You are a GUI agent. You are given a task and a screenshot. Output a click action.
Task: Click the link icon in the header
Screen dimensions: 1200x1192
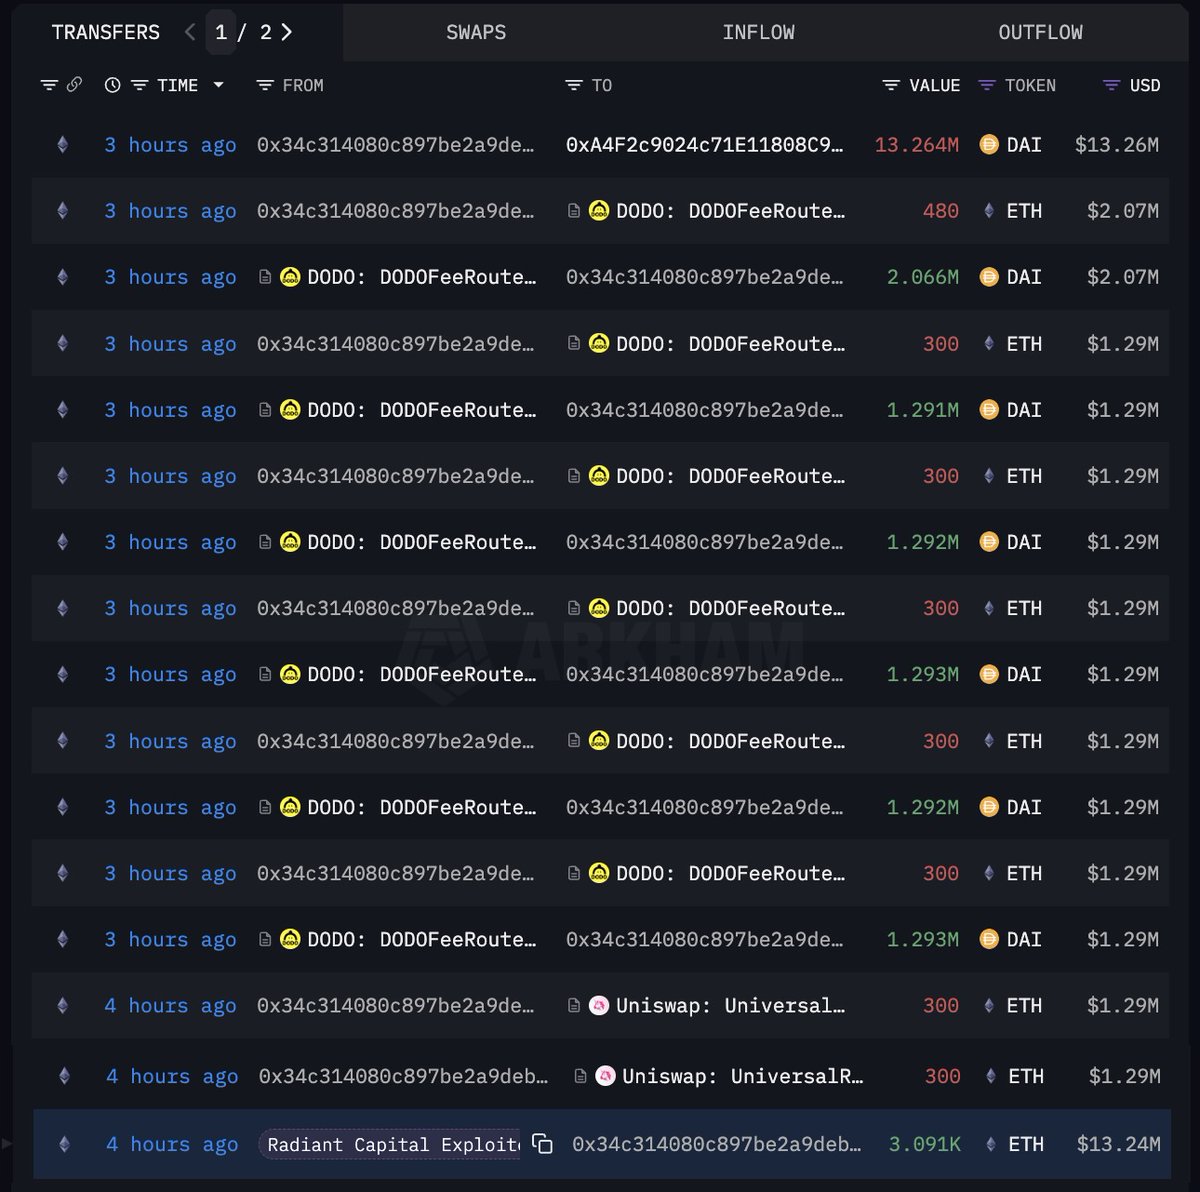click(74, 85)
